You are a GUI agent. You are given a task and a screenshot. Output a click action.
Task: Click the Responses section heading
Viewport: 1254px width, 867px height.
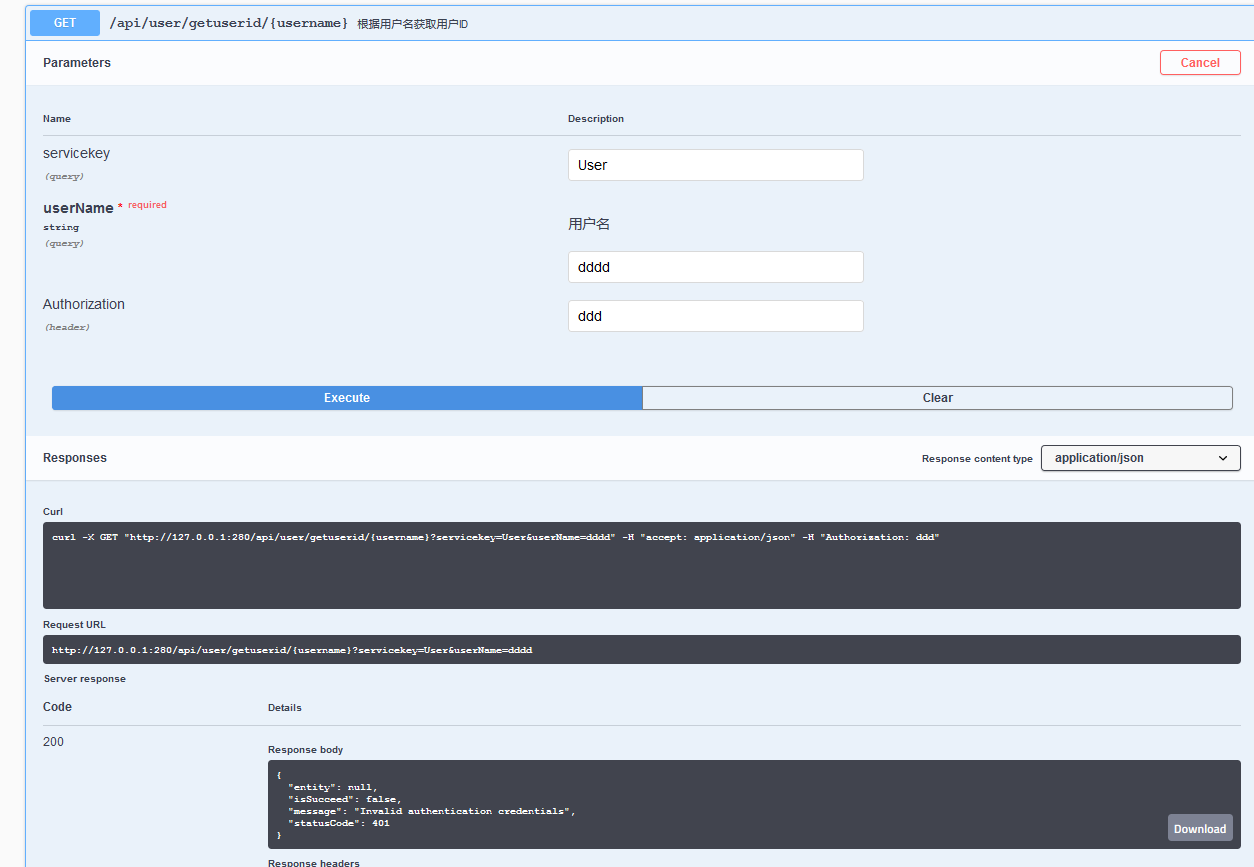[x=75, y=458]
